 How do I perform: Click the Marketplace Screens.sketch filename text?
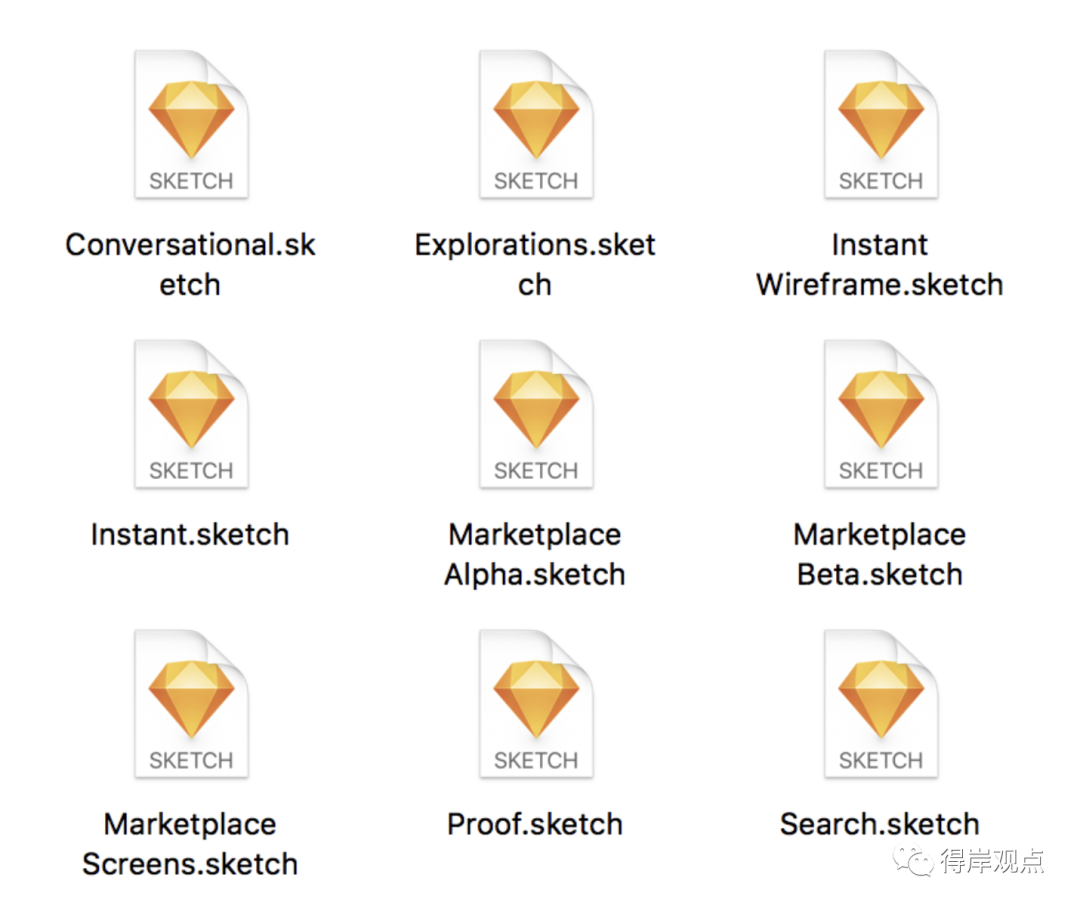190,844
